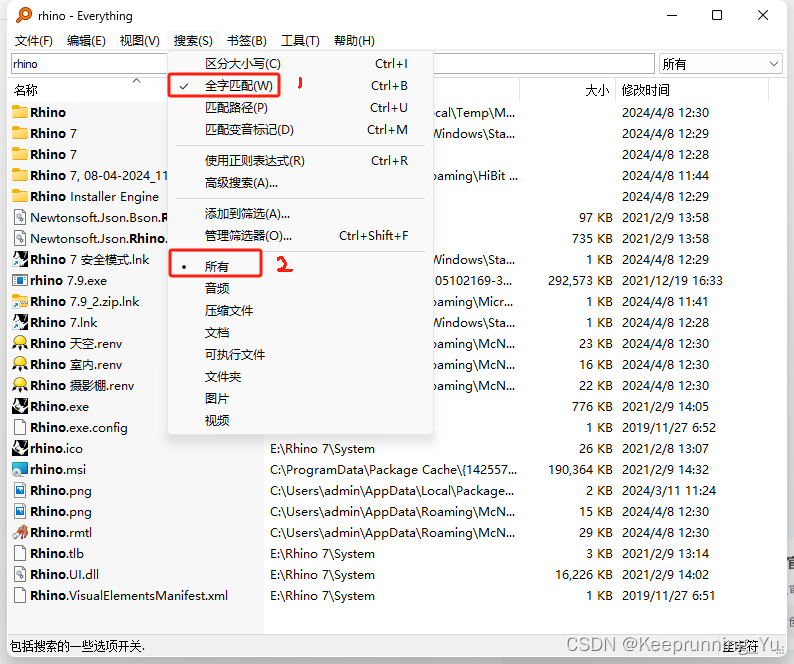
Task: Open the 文件(F) menu
Action: tap(34, 41)
